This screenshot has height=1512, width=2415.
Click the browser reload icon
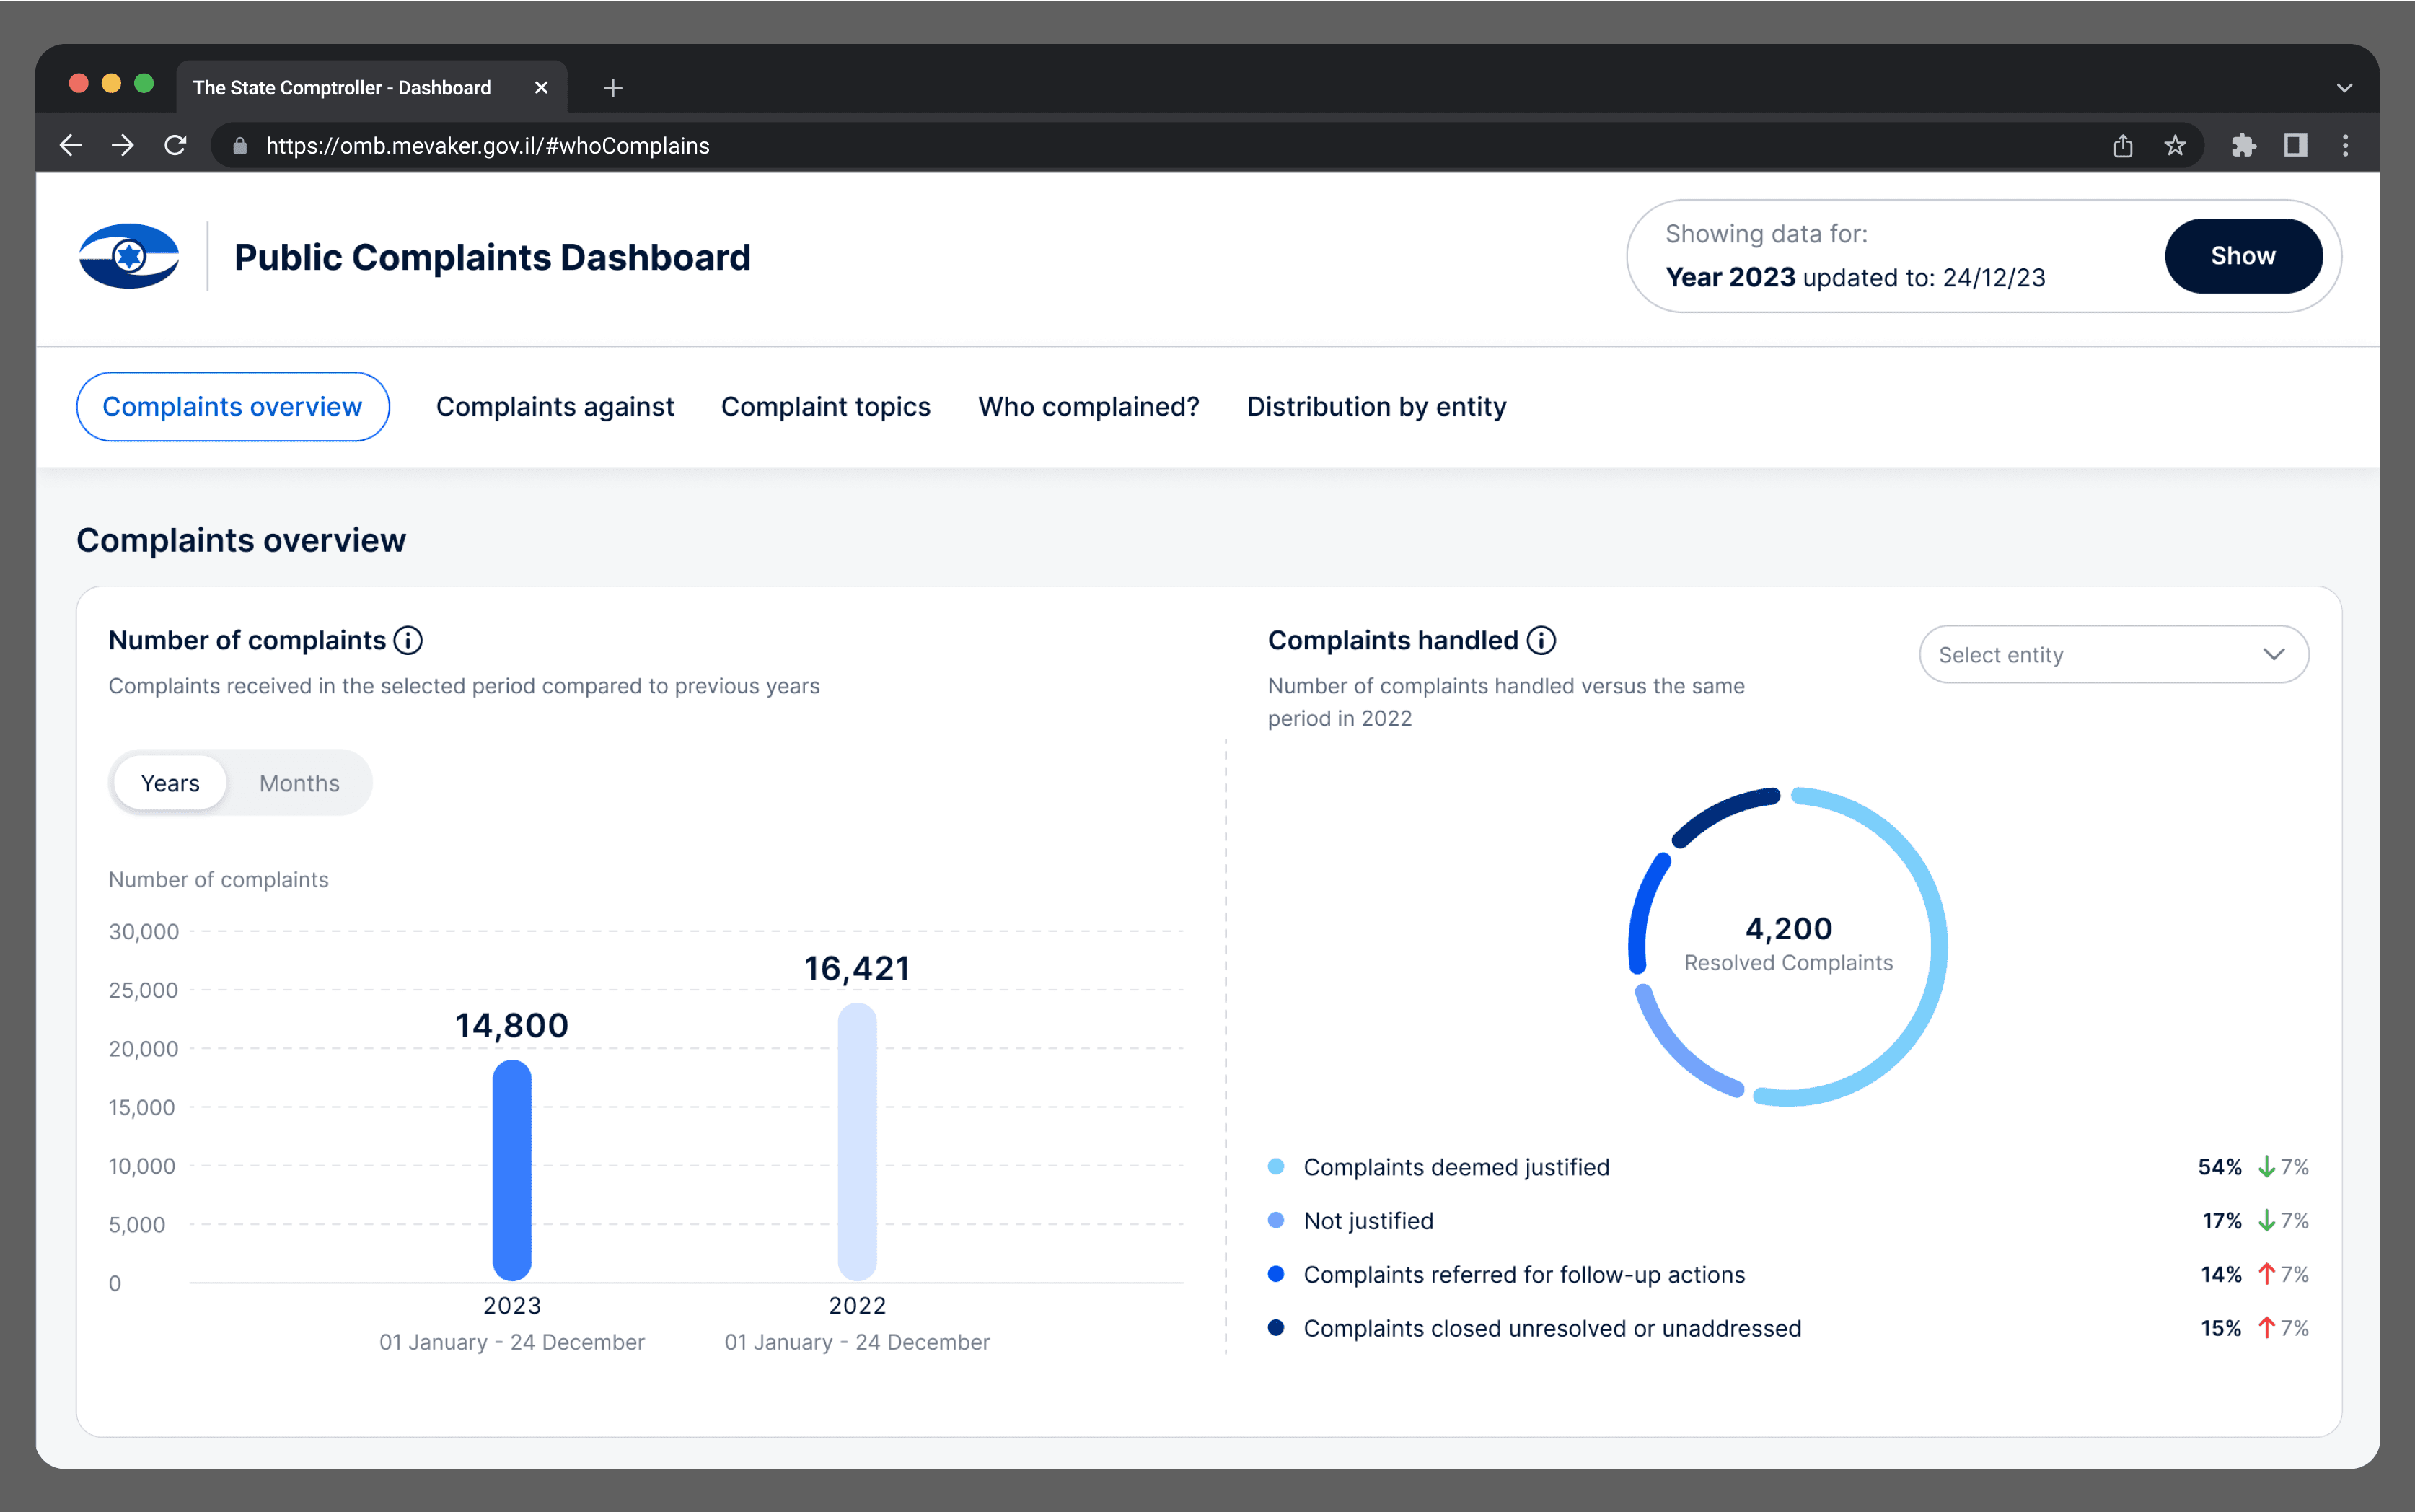pyautogui.click(x=175, y=146)
